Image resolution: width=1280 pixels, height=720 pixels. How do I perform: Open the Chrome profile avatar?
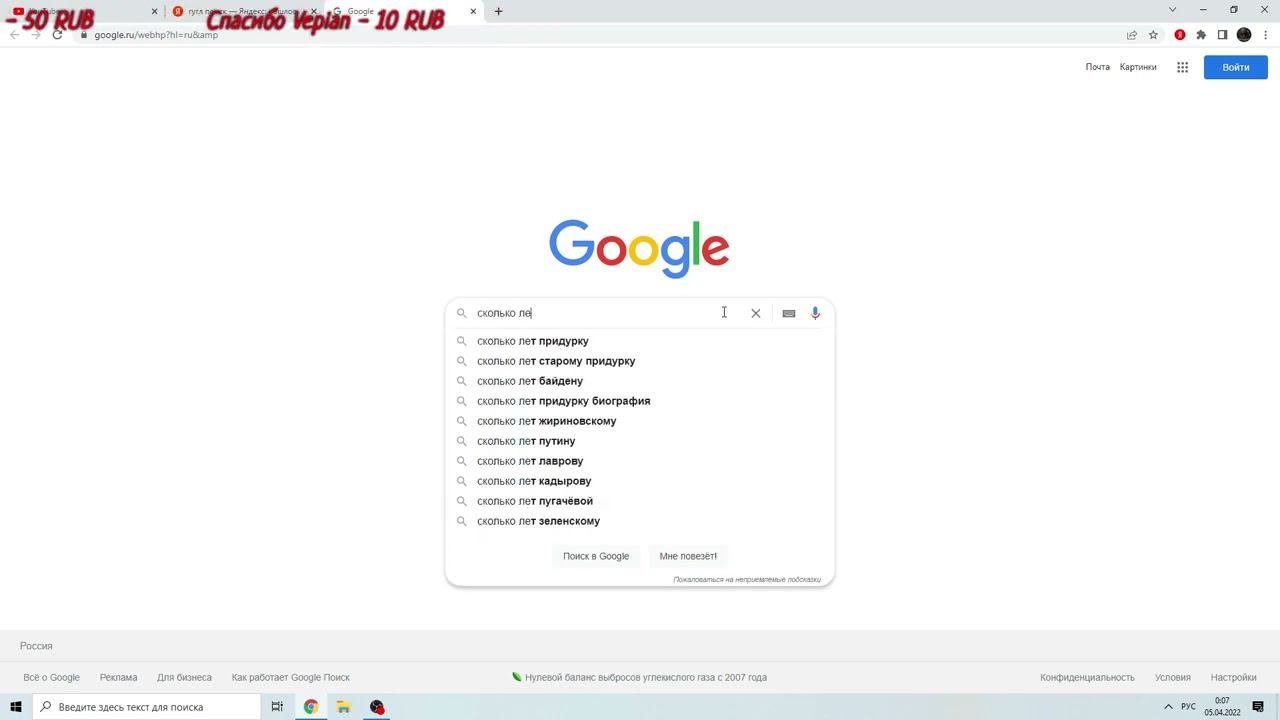point(1244,35)
